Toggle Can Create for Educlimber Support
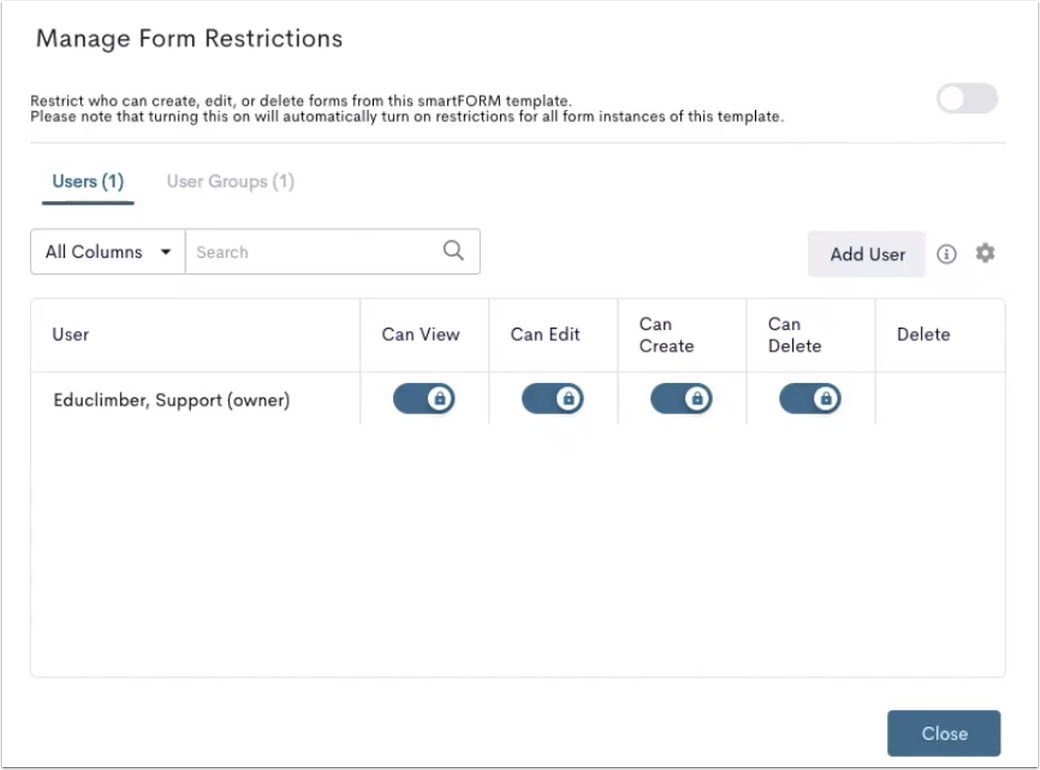 pos(681,399)
